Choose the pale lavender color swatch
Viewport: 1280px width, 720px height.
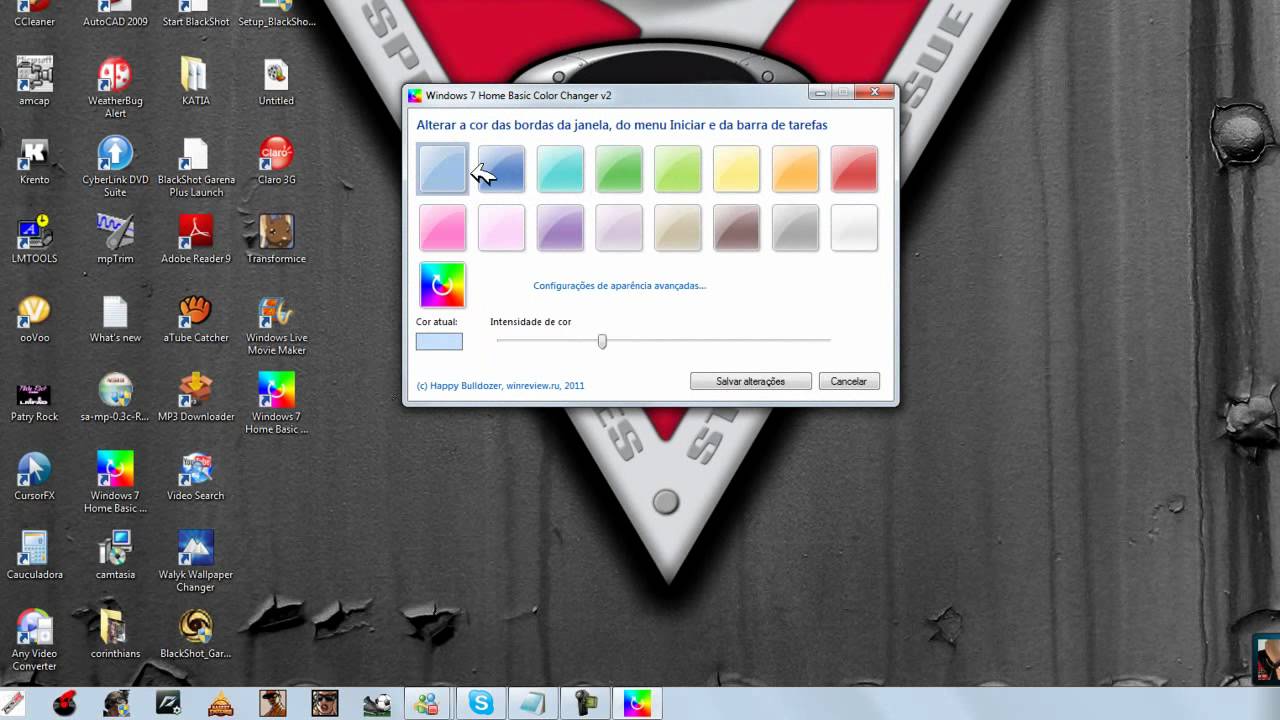coord(619,228)
